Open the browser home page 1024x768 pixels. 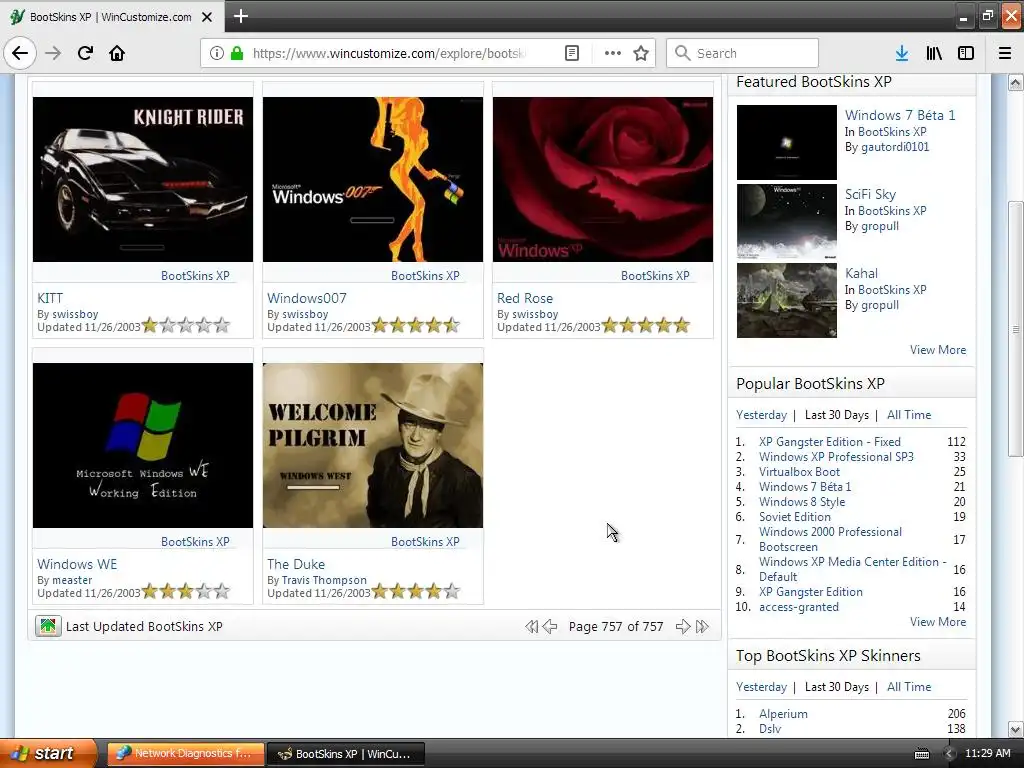(x=117, y=53)
